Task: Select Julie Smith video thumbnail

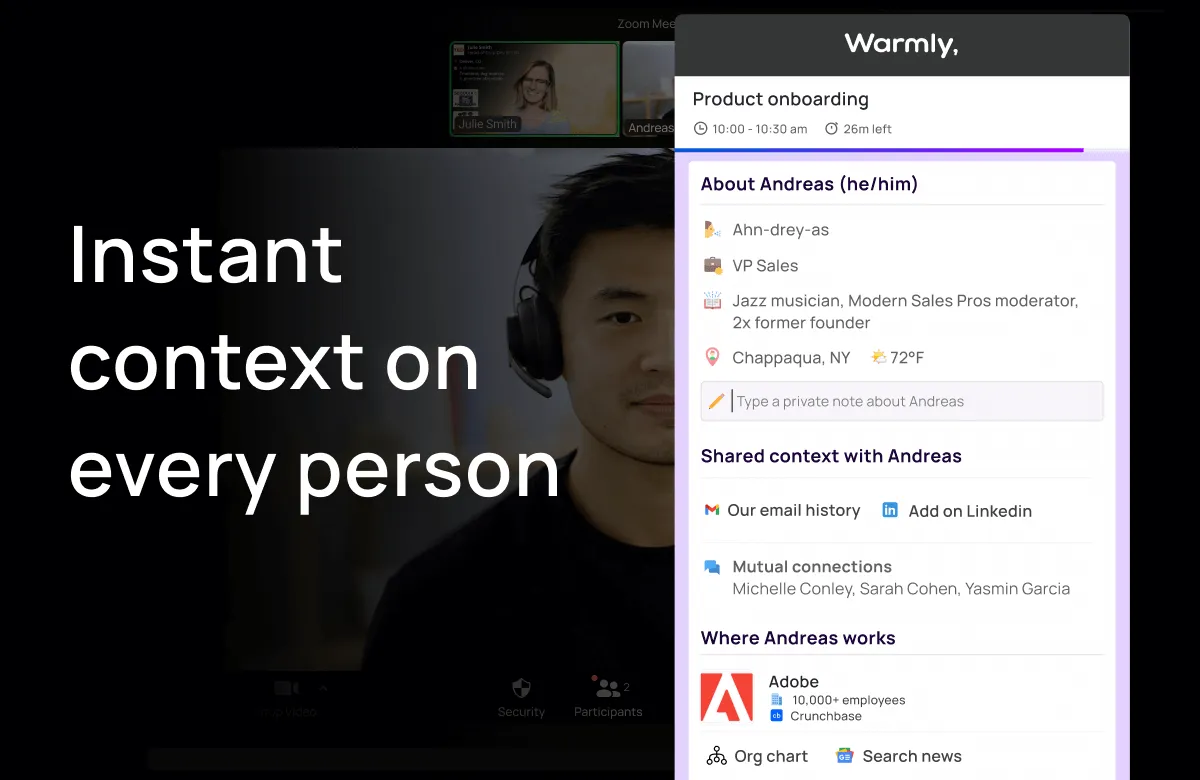Action: click(x=535, y=88)
